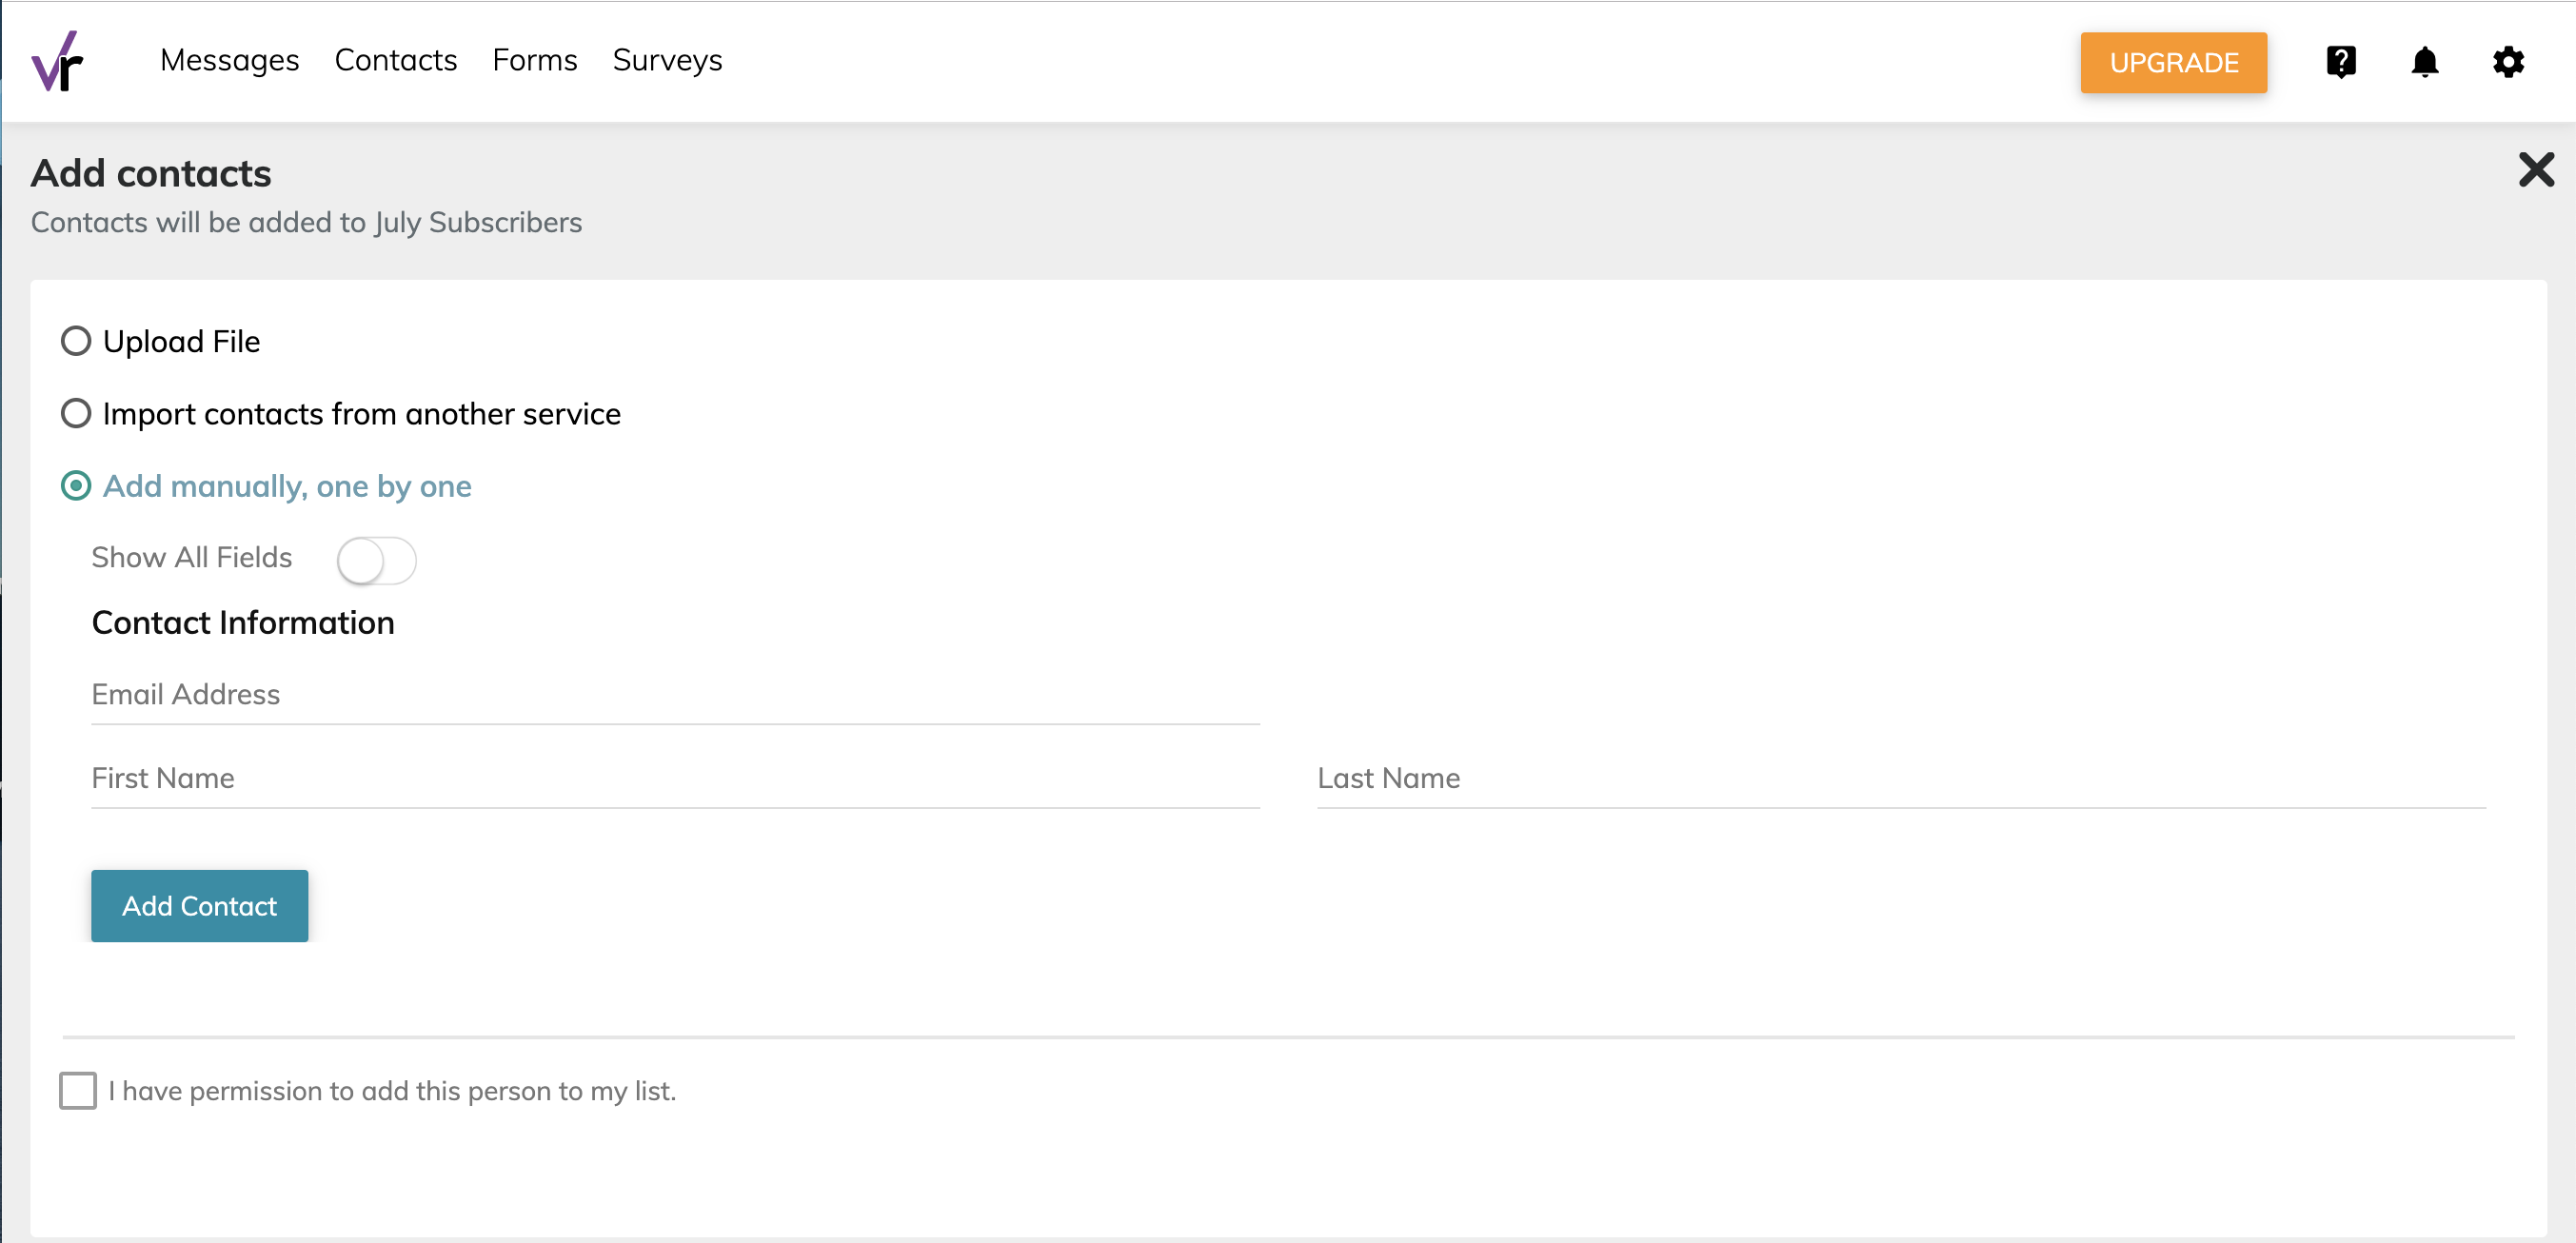Image resolution: width=2576 pixels, height=1243 pixels.
Task: Focus the Email Address field
Action: pyautogui.click(x=675, y=695)
